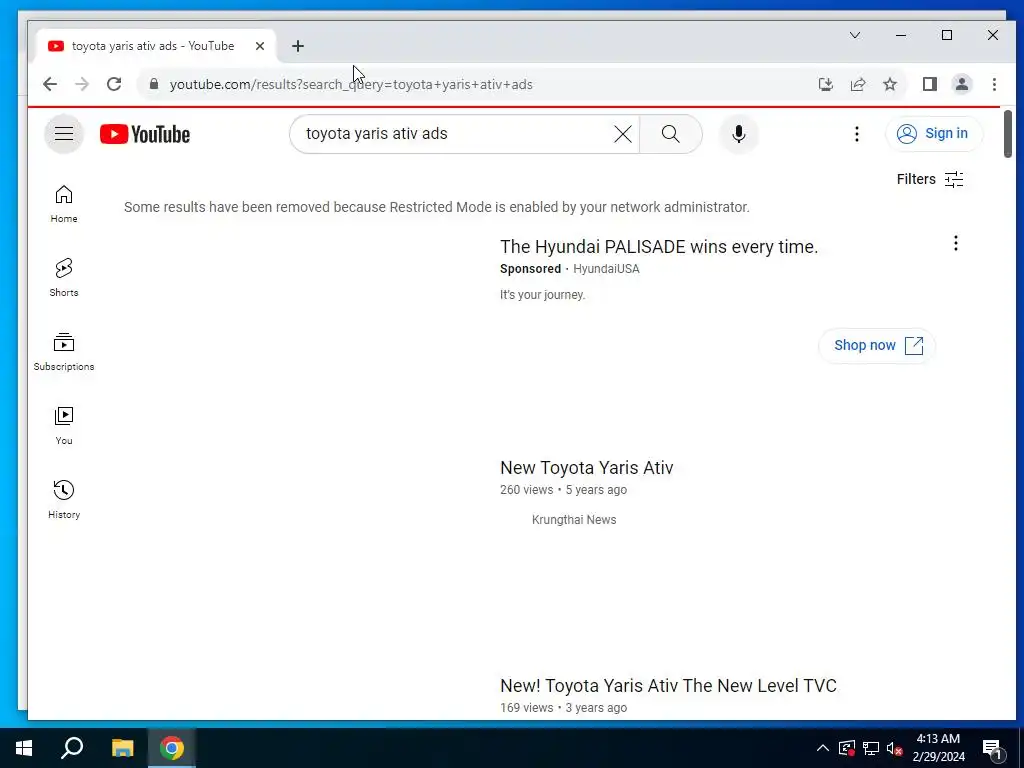Open HyundaiUSA advertiser link
The image size is (1024, 768).
click(606, 269)
